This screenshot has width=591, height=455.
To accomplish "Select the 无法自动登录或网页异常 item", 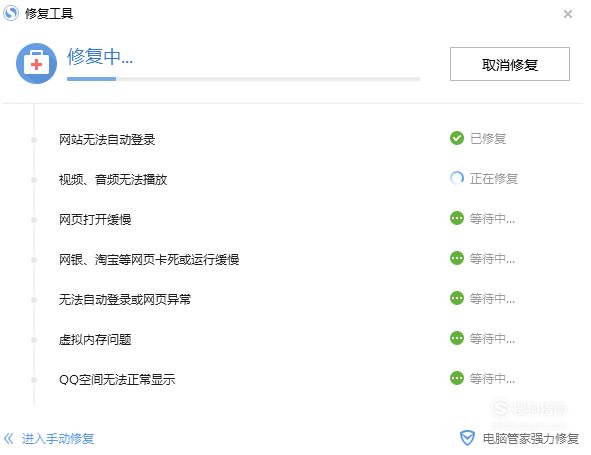I will pyautogui.click(x=125, y=299).
